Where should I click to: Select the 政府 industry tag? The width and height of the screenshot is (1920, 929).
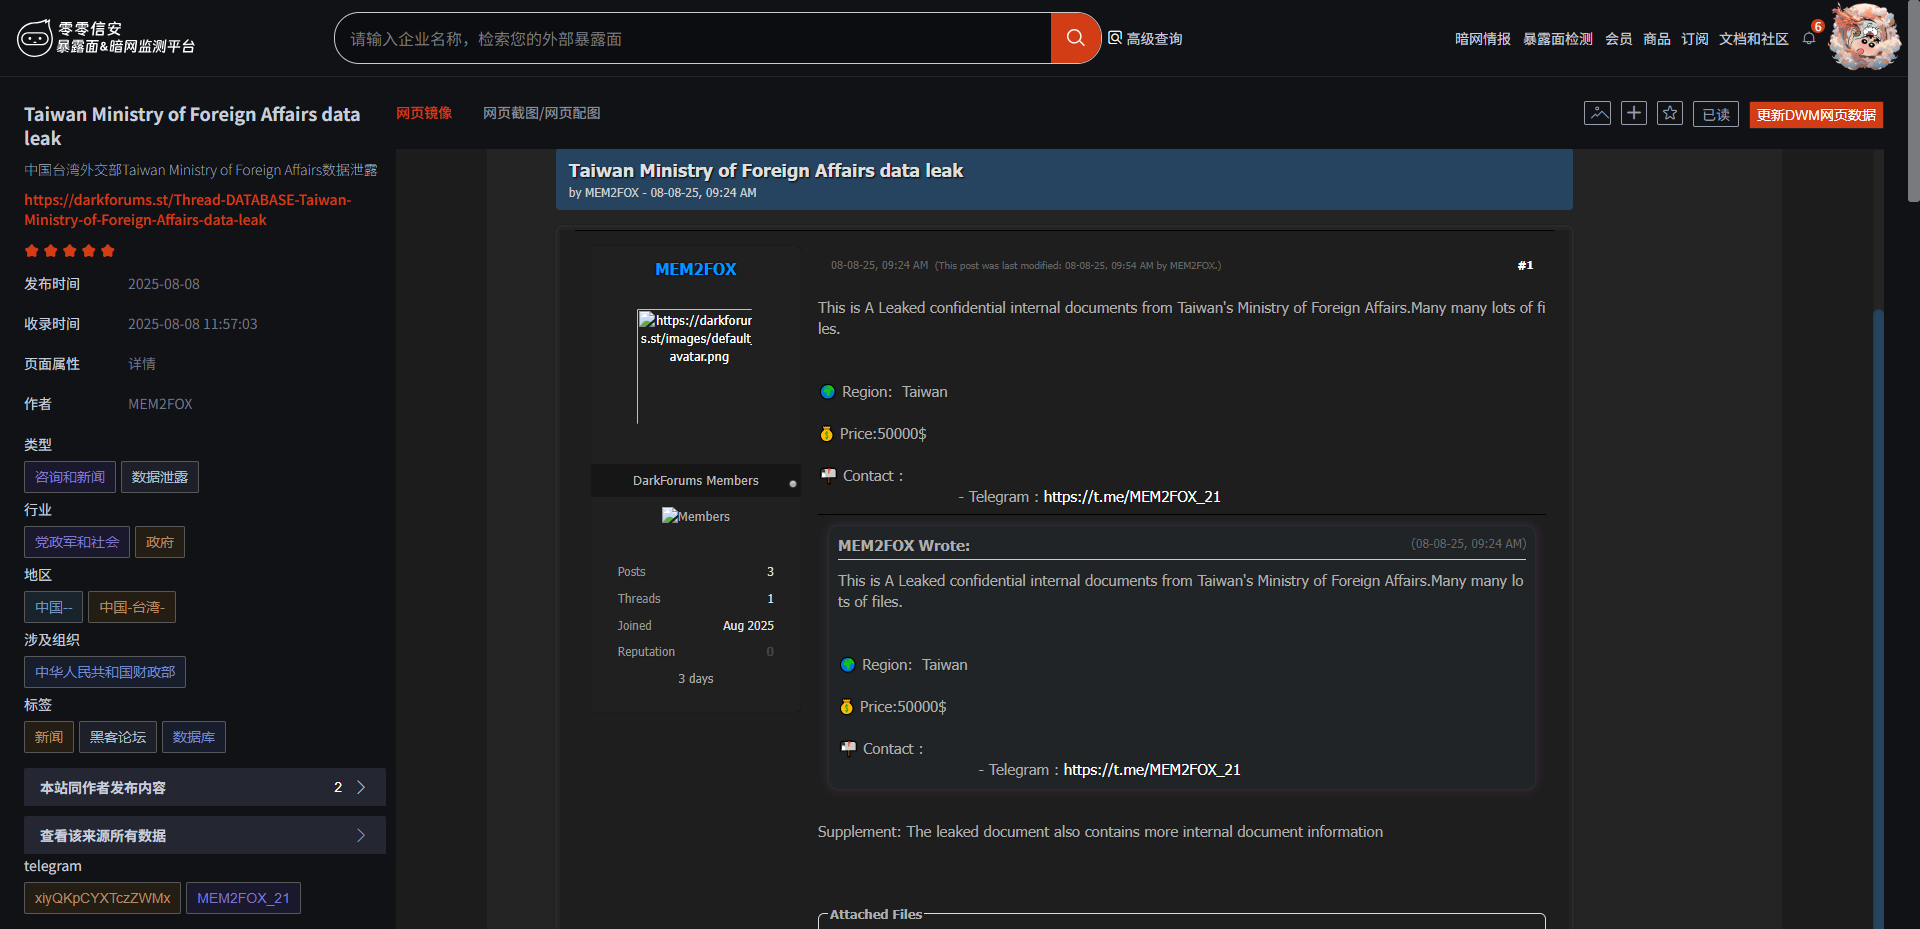(160, 542)
